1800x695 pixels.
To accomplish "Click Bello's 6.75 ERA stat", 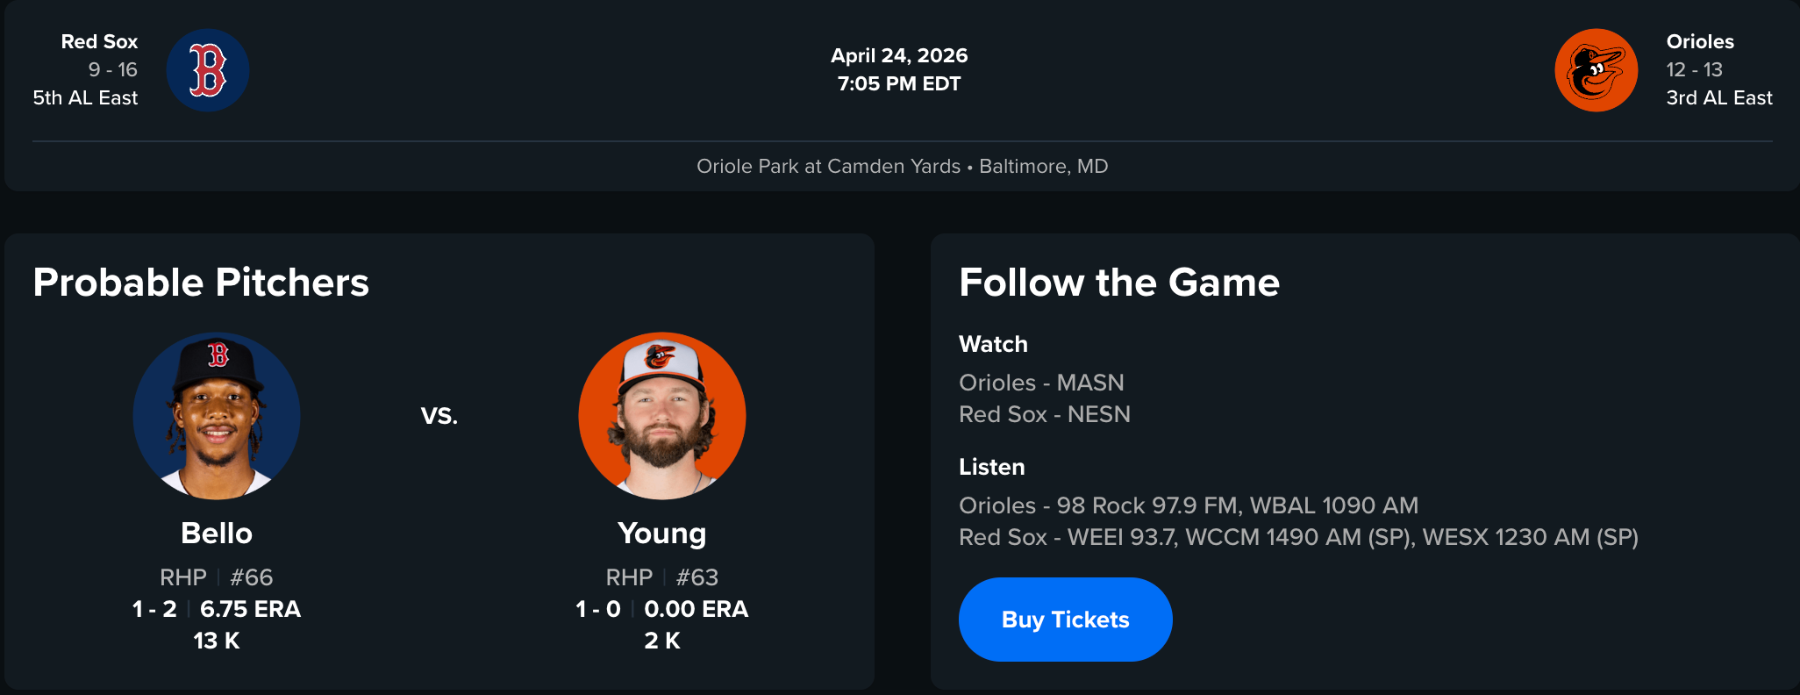I will point(250,609).
